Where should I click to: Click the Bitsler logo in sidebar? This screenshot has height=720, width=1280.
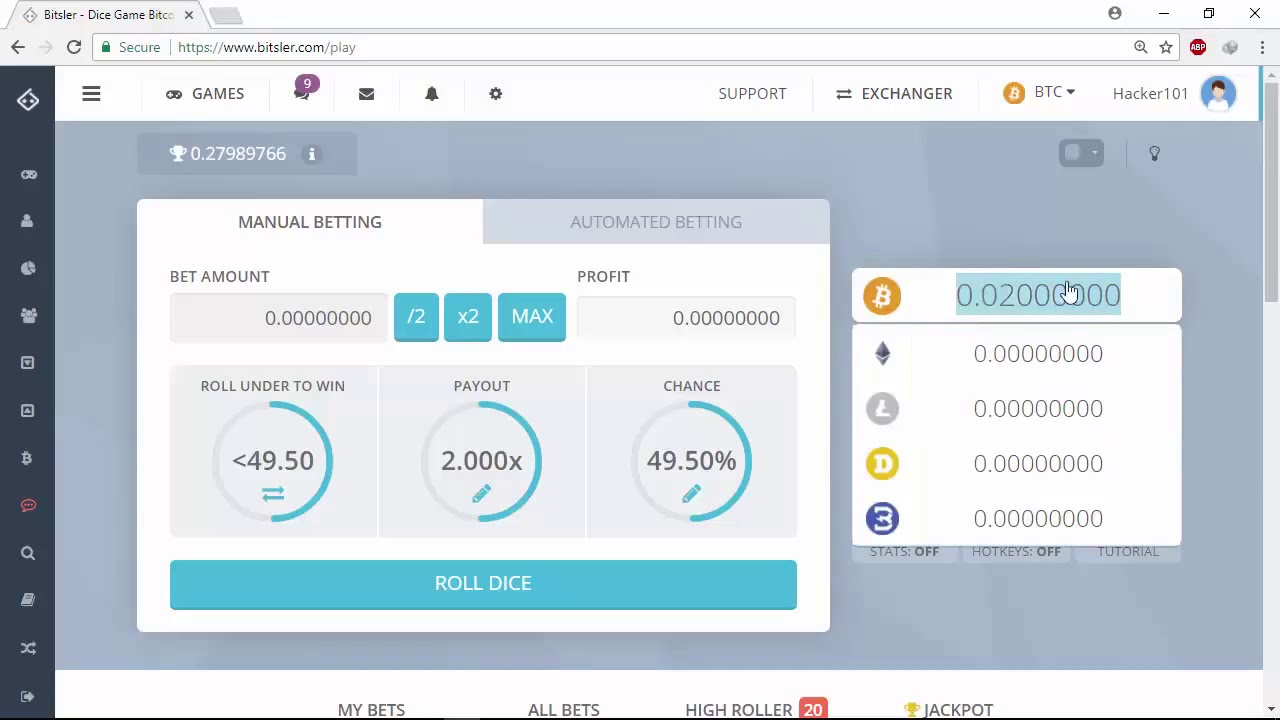[x=28, y=100]
